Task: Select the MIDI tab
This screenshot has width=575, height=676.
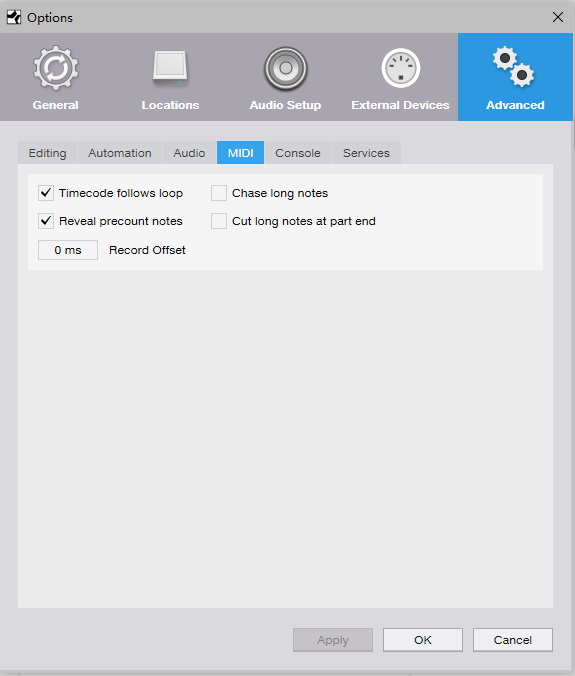Action: 241,153
